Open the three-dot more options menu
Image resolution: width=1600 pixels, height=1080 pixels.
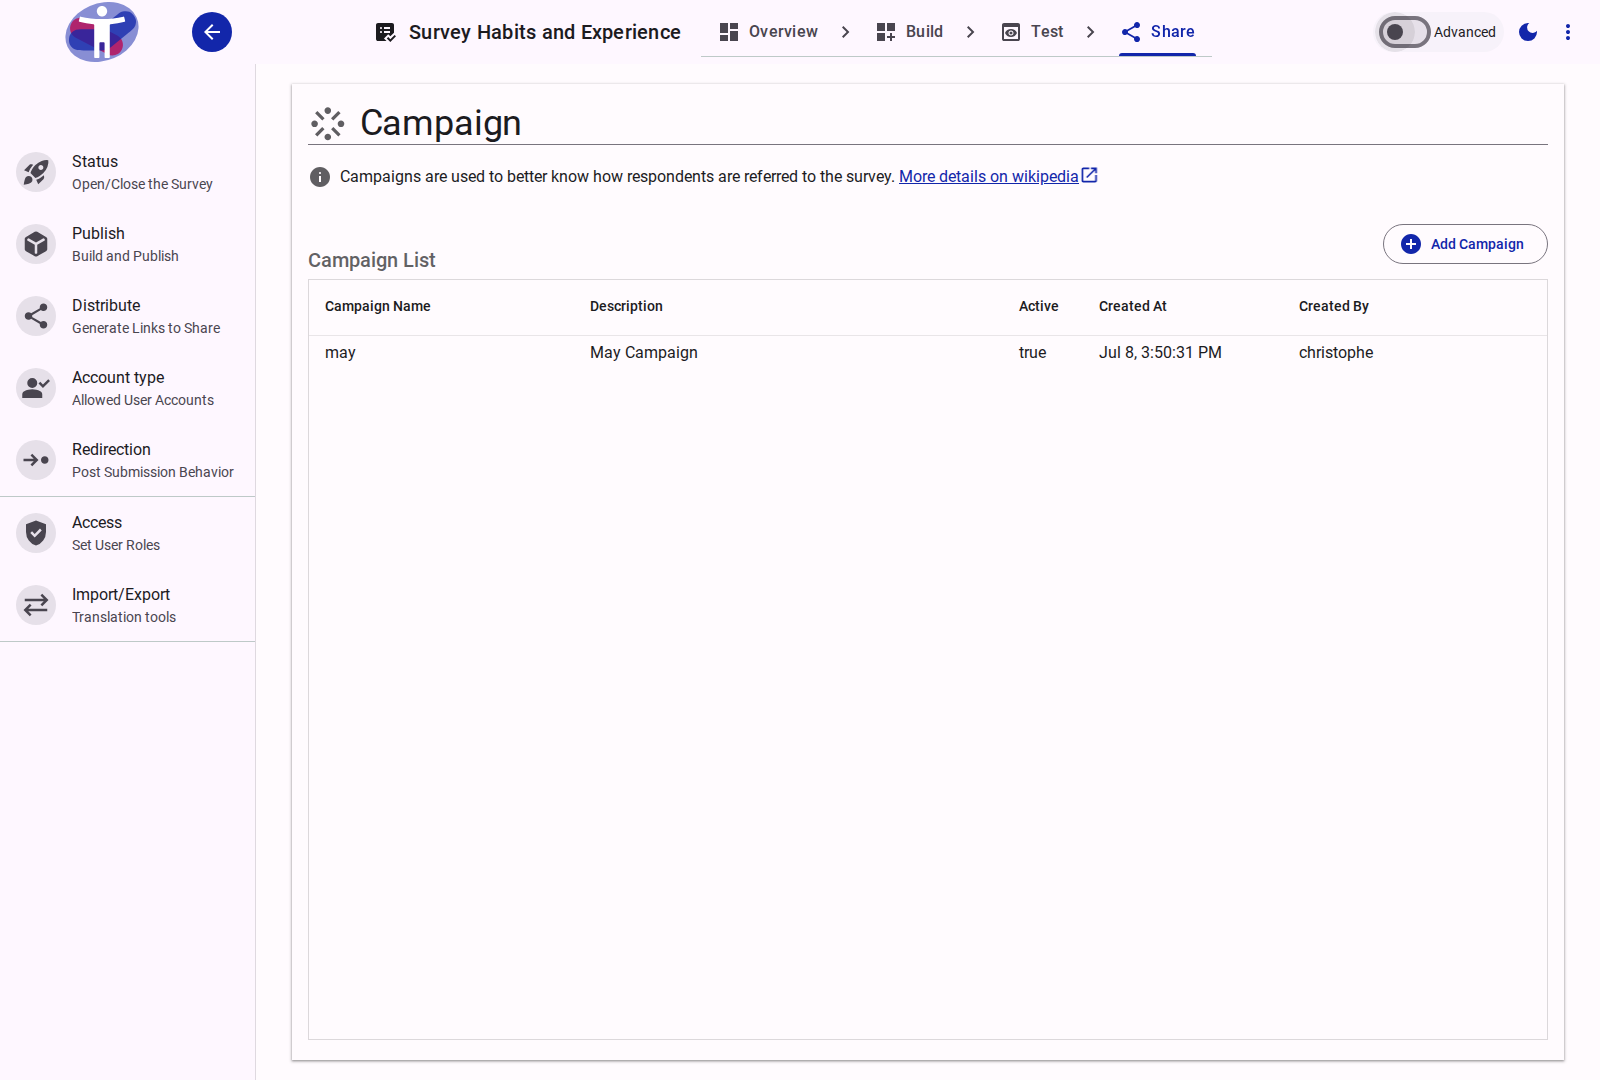tap(1568, 32)
